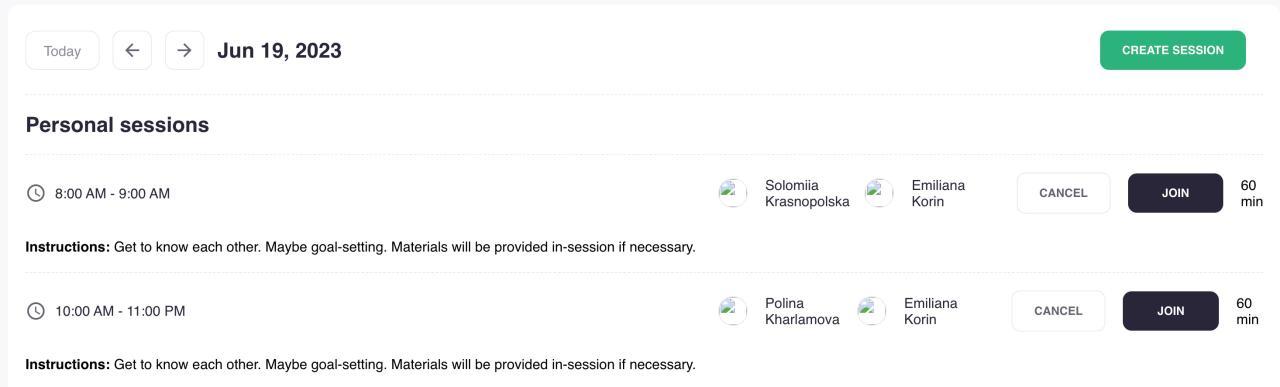Click Emiliana Korin's avatar in the 8:00 AM session

(x=879, y=193)
